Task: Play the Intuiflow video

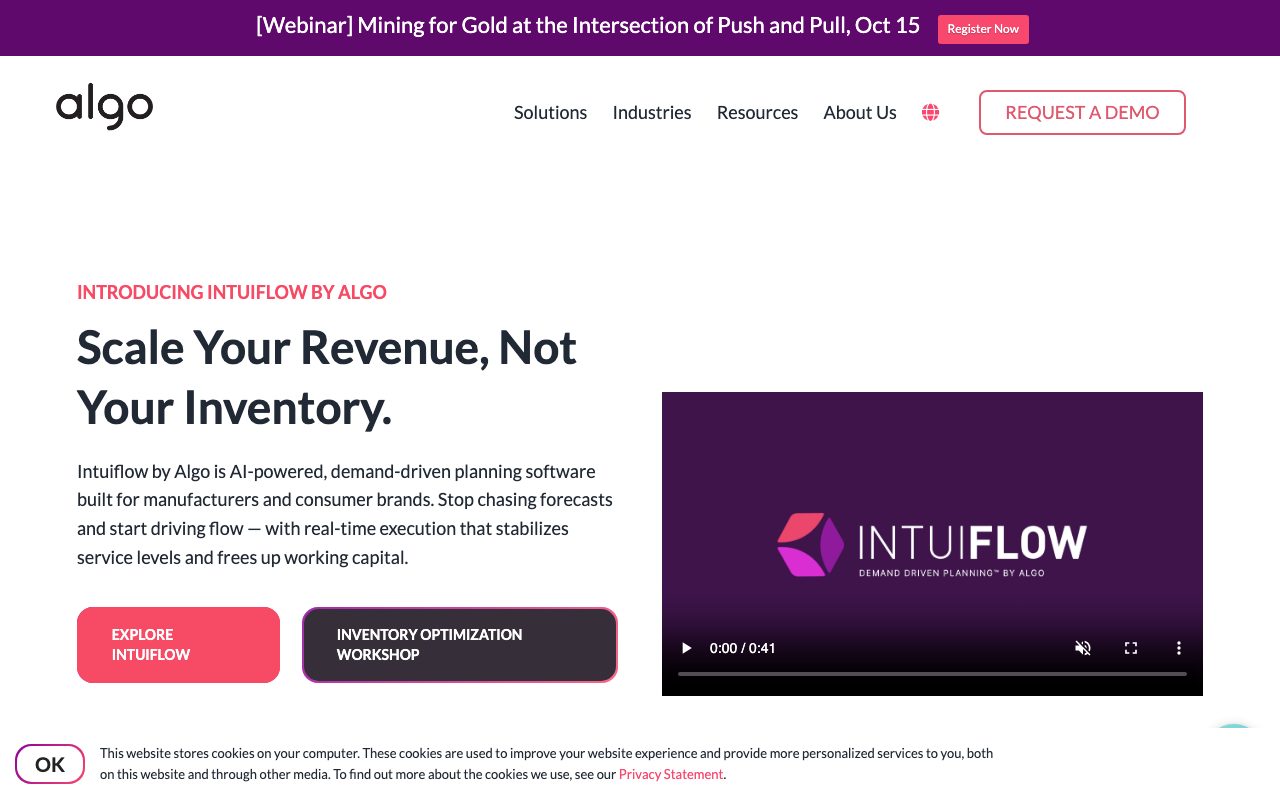Action: [x=686, y=648]
